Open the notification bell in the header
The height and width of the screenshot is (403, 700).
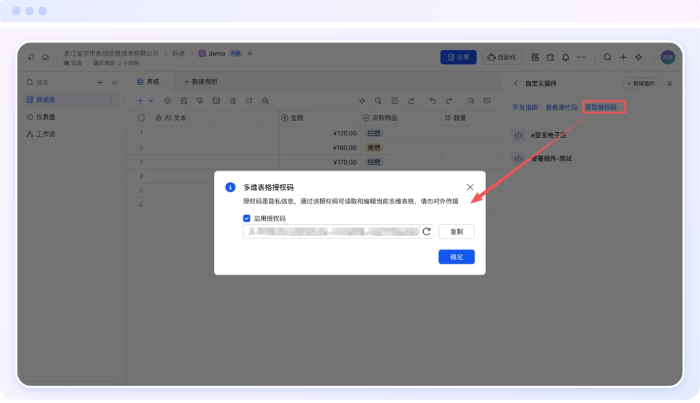pos(566,57)
